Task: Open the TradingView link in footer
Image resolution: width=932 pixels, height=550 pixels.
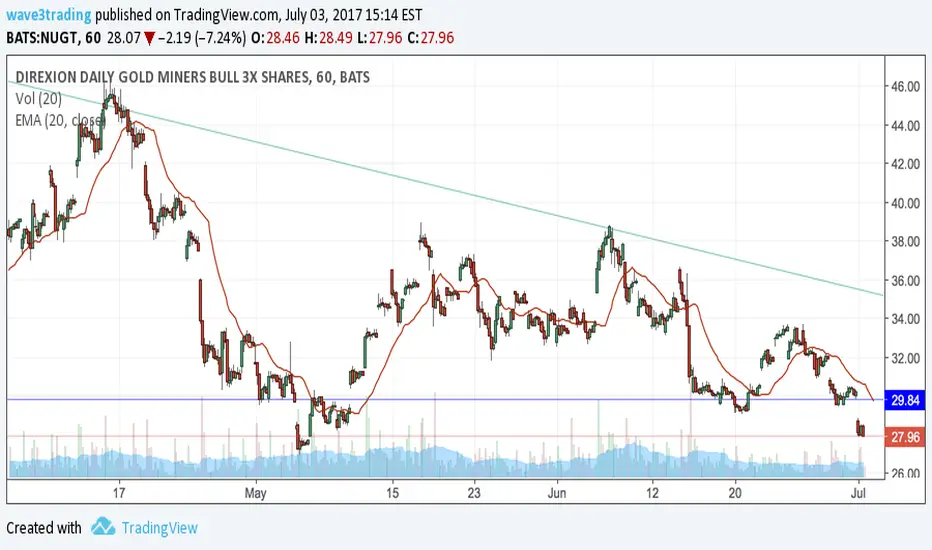Action: (159, 527)
